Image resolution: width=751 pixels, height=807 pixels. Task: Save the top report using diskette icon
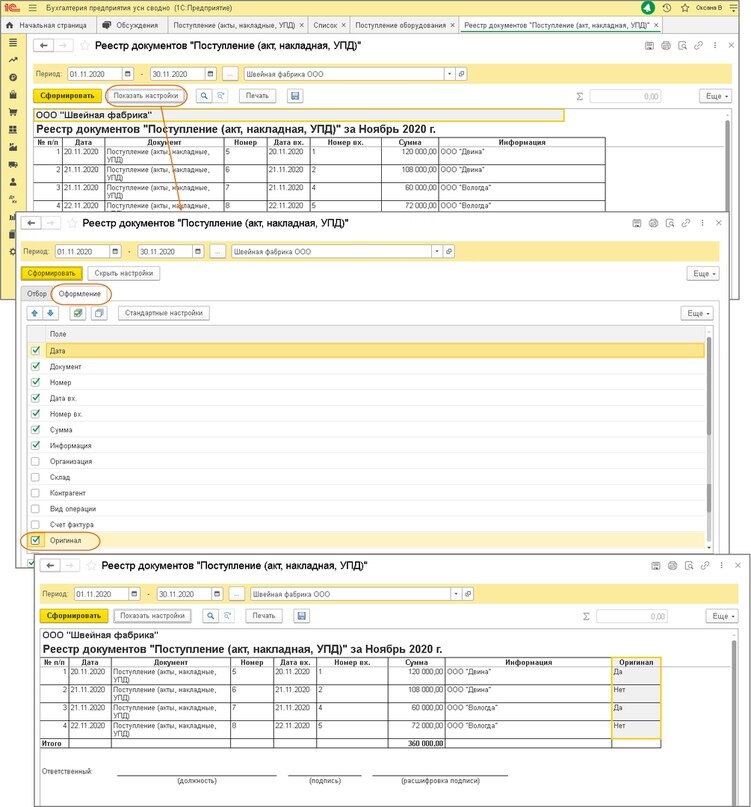click(x=295, y=96)
